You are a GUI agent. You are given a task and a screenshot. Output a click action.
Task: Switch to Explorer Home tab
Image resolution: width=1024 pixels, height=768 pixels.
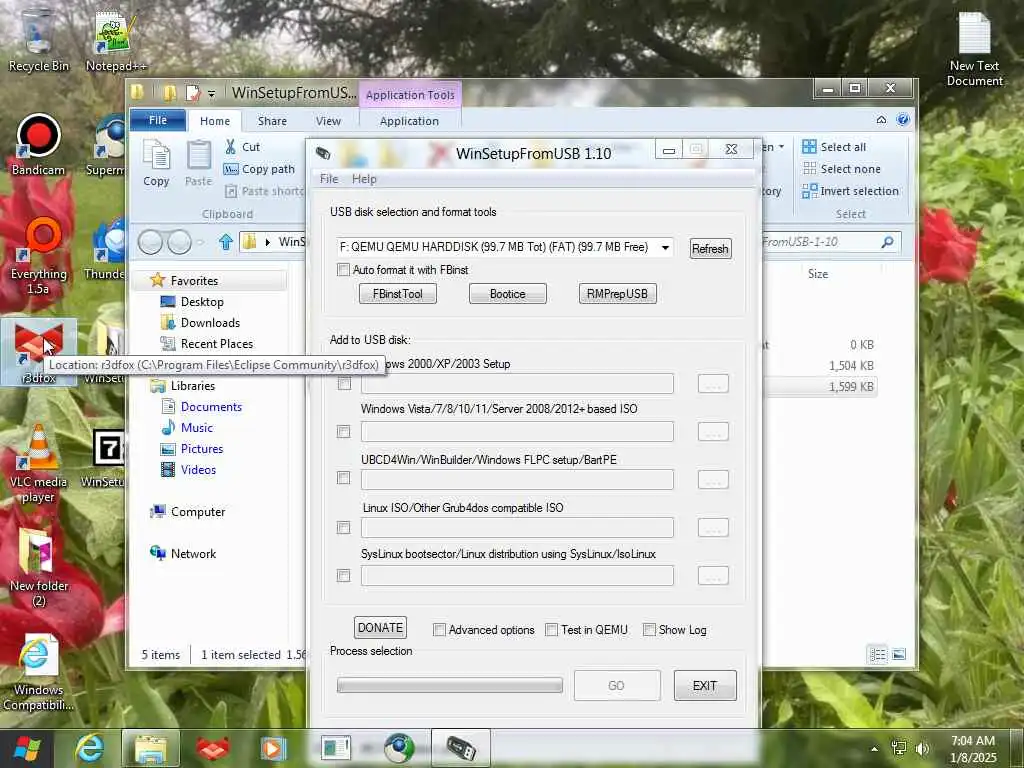click(215, 121)
